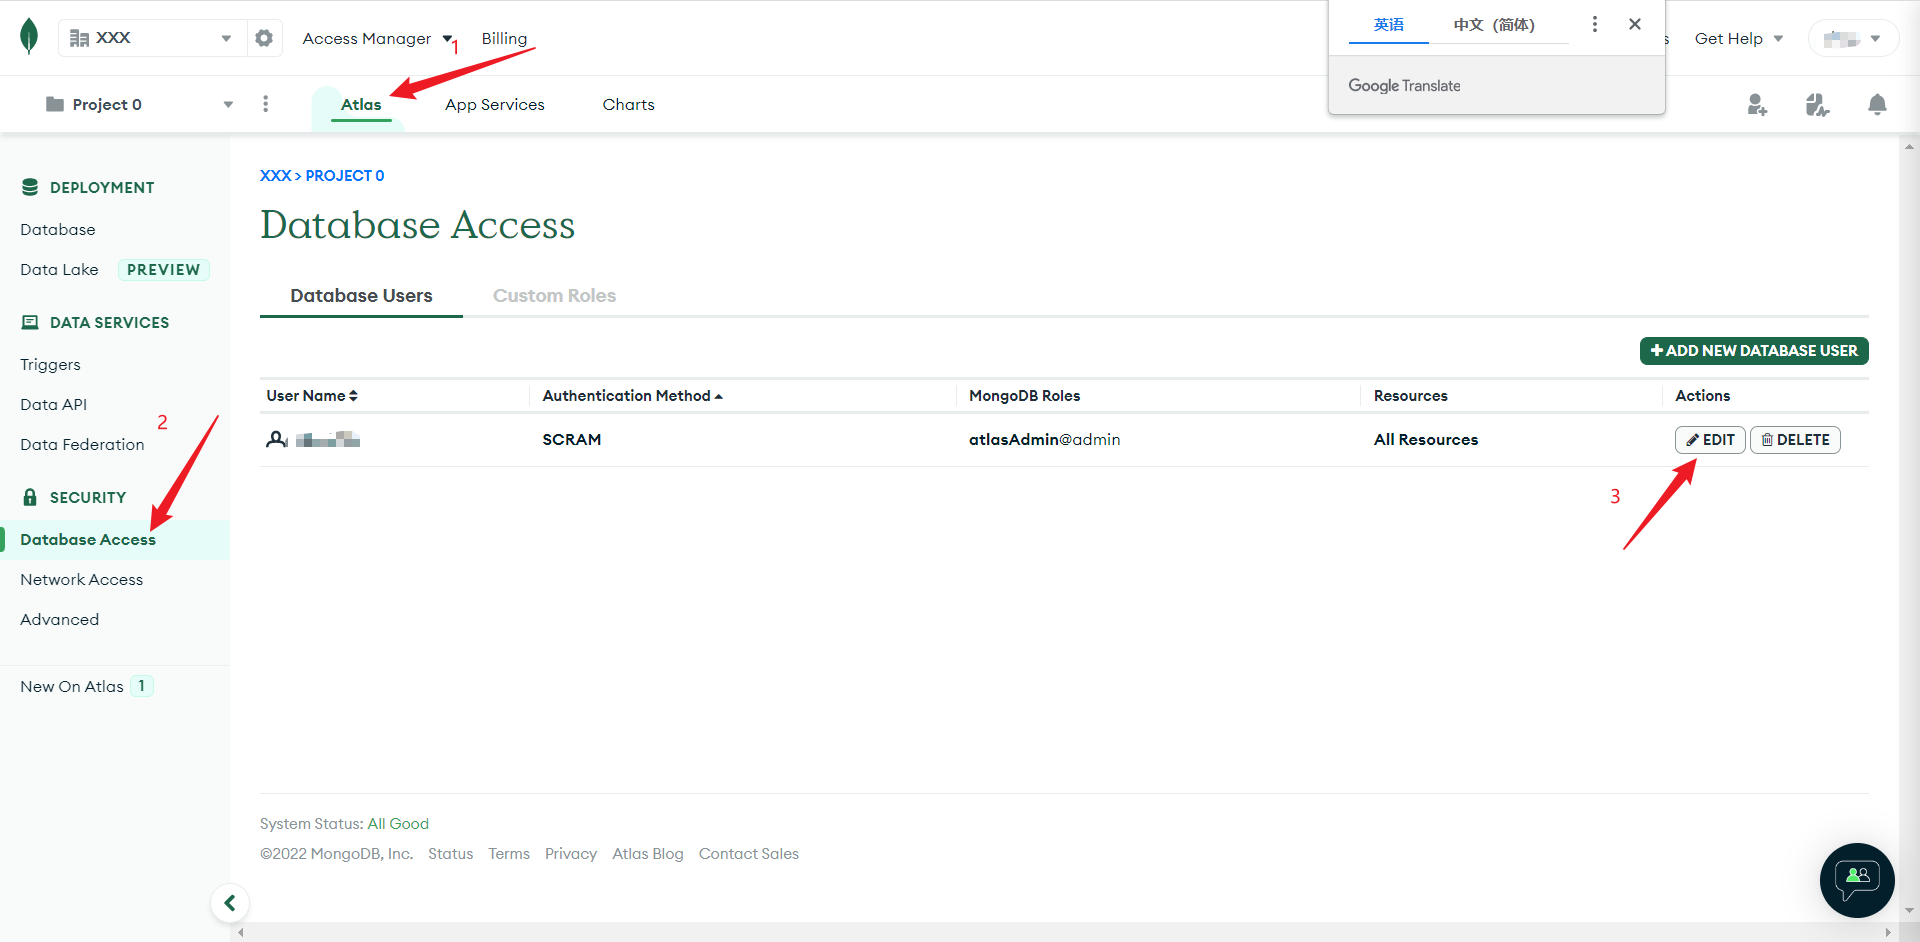Image resolution: width=1920 pixels, height=942 pixels.
Task: Switch to the Custom Roles tab
Action: (x=554, y=296)
